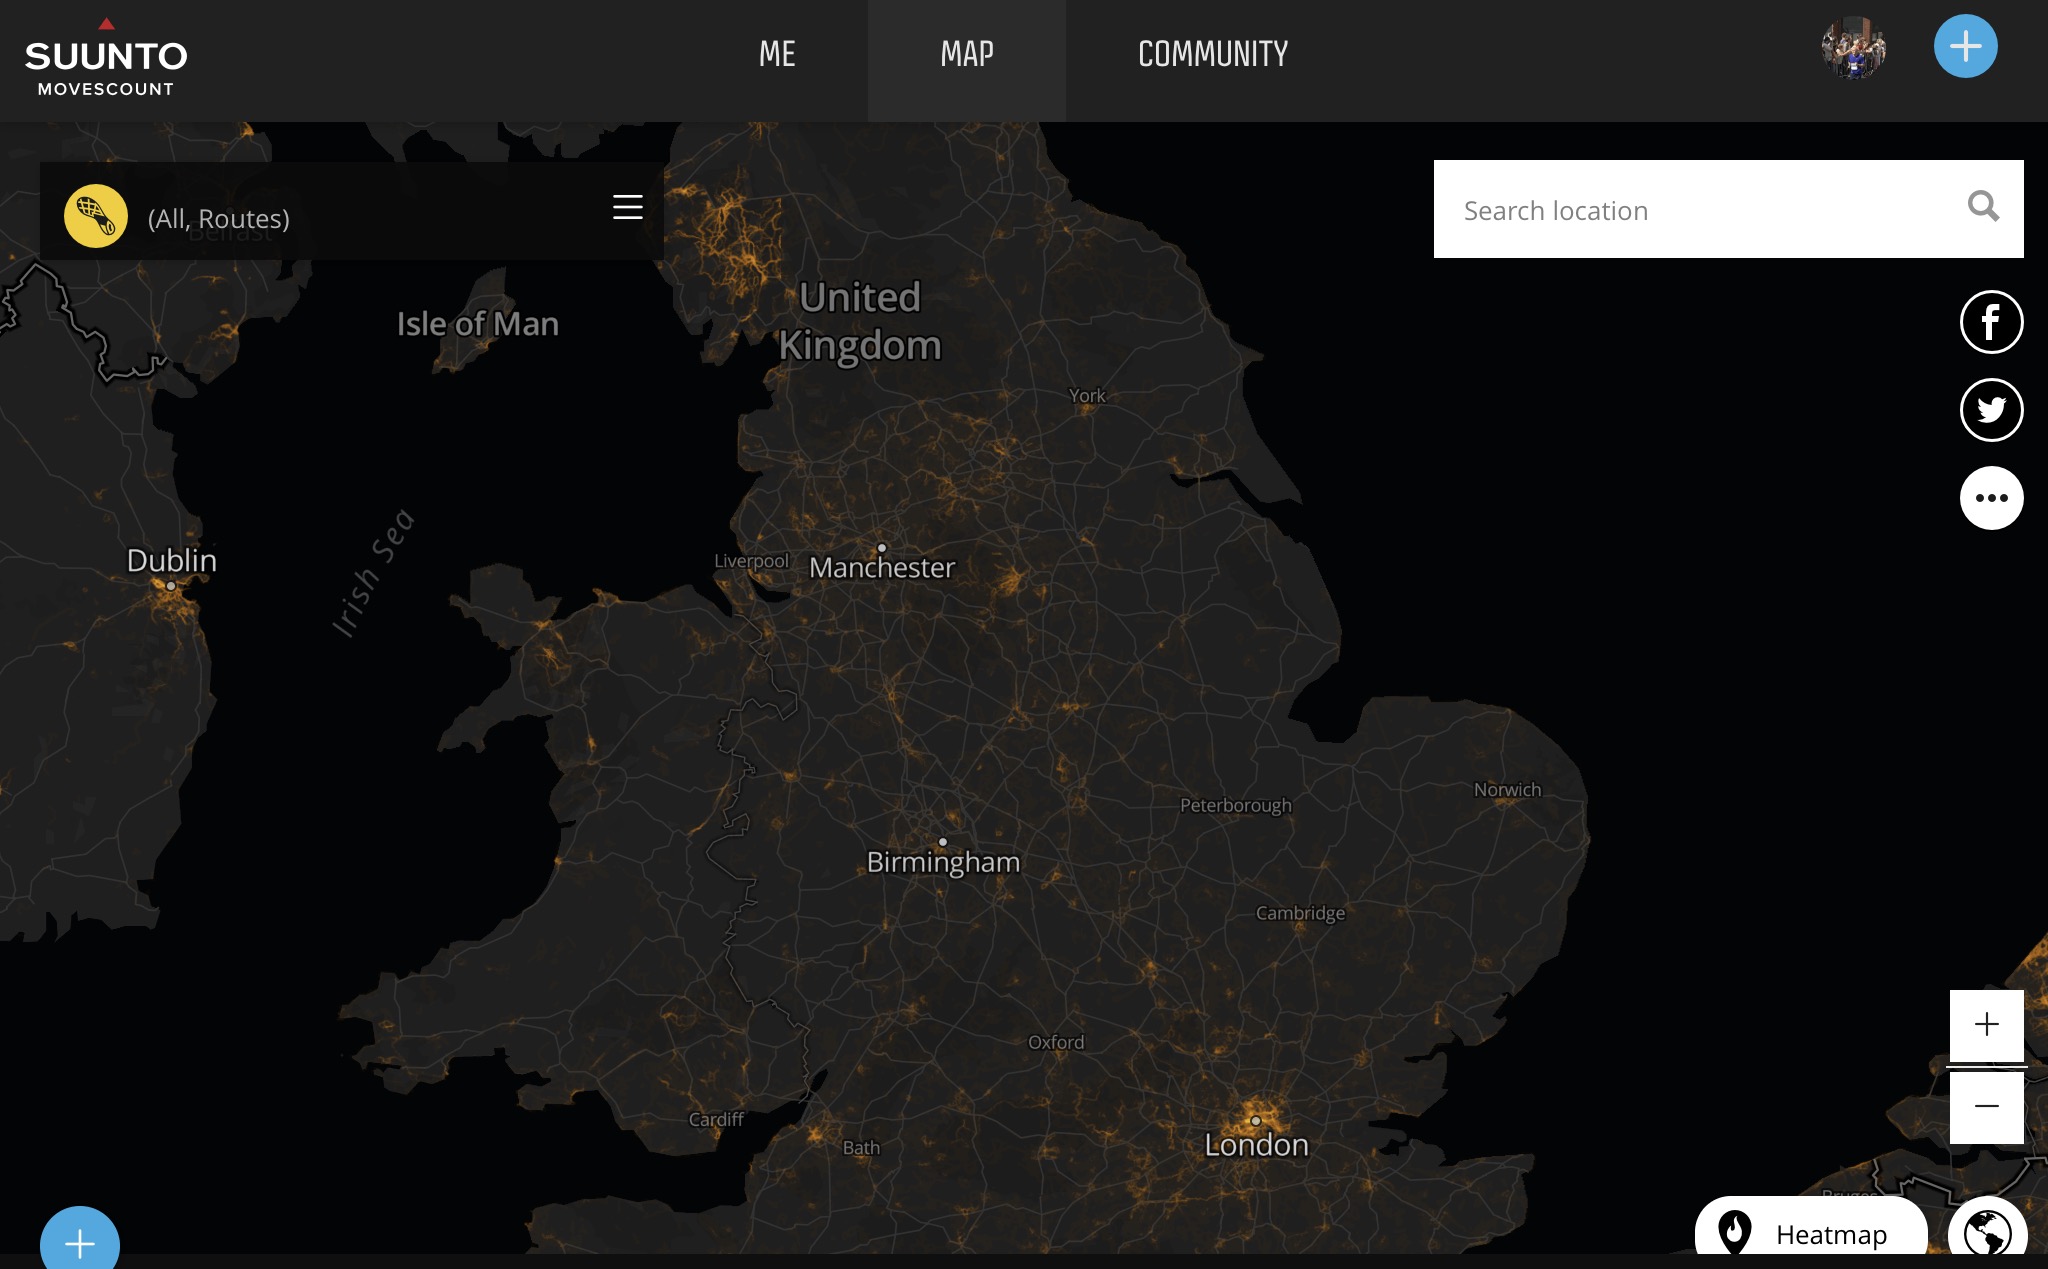
Task: Open the hamburger filter menu
Action: pos(627,207)
